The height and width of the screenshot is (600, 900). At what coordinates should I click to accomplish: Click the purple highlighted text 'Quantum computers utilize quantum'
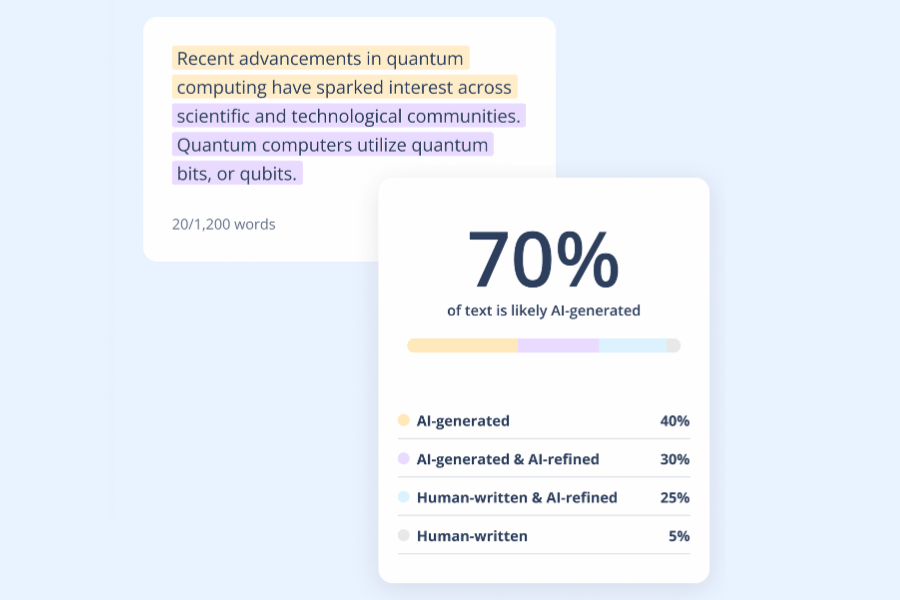pos(333,145)
